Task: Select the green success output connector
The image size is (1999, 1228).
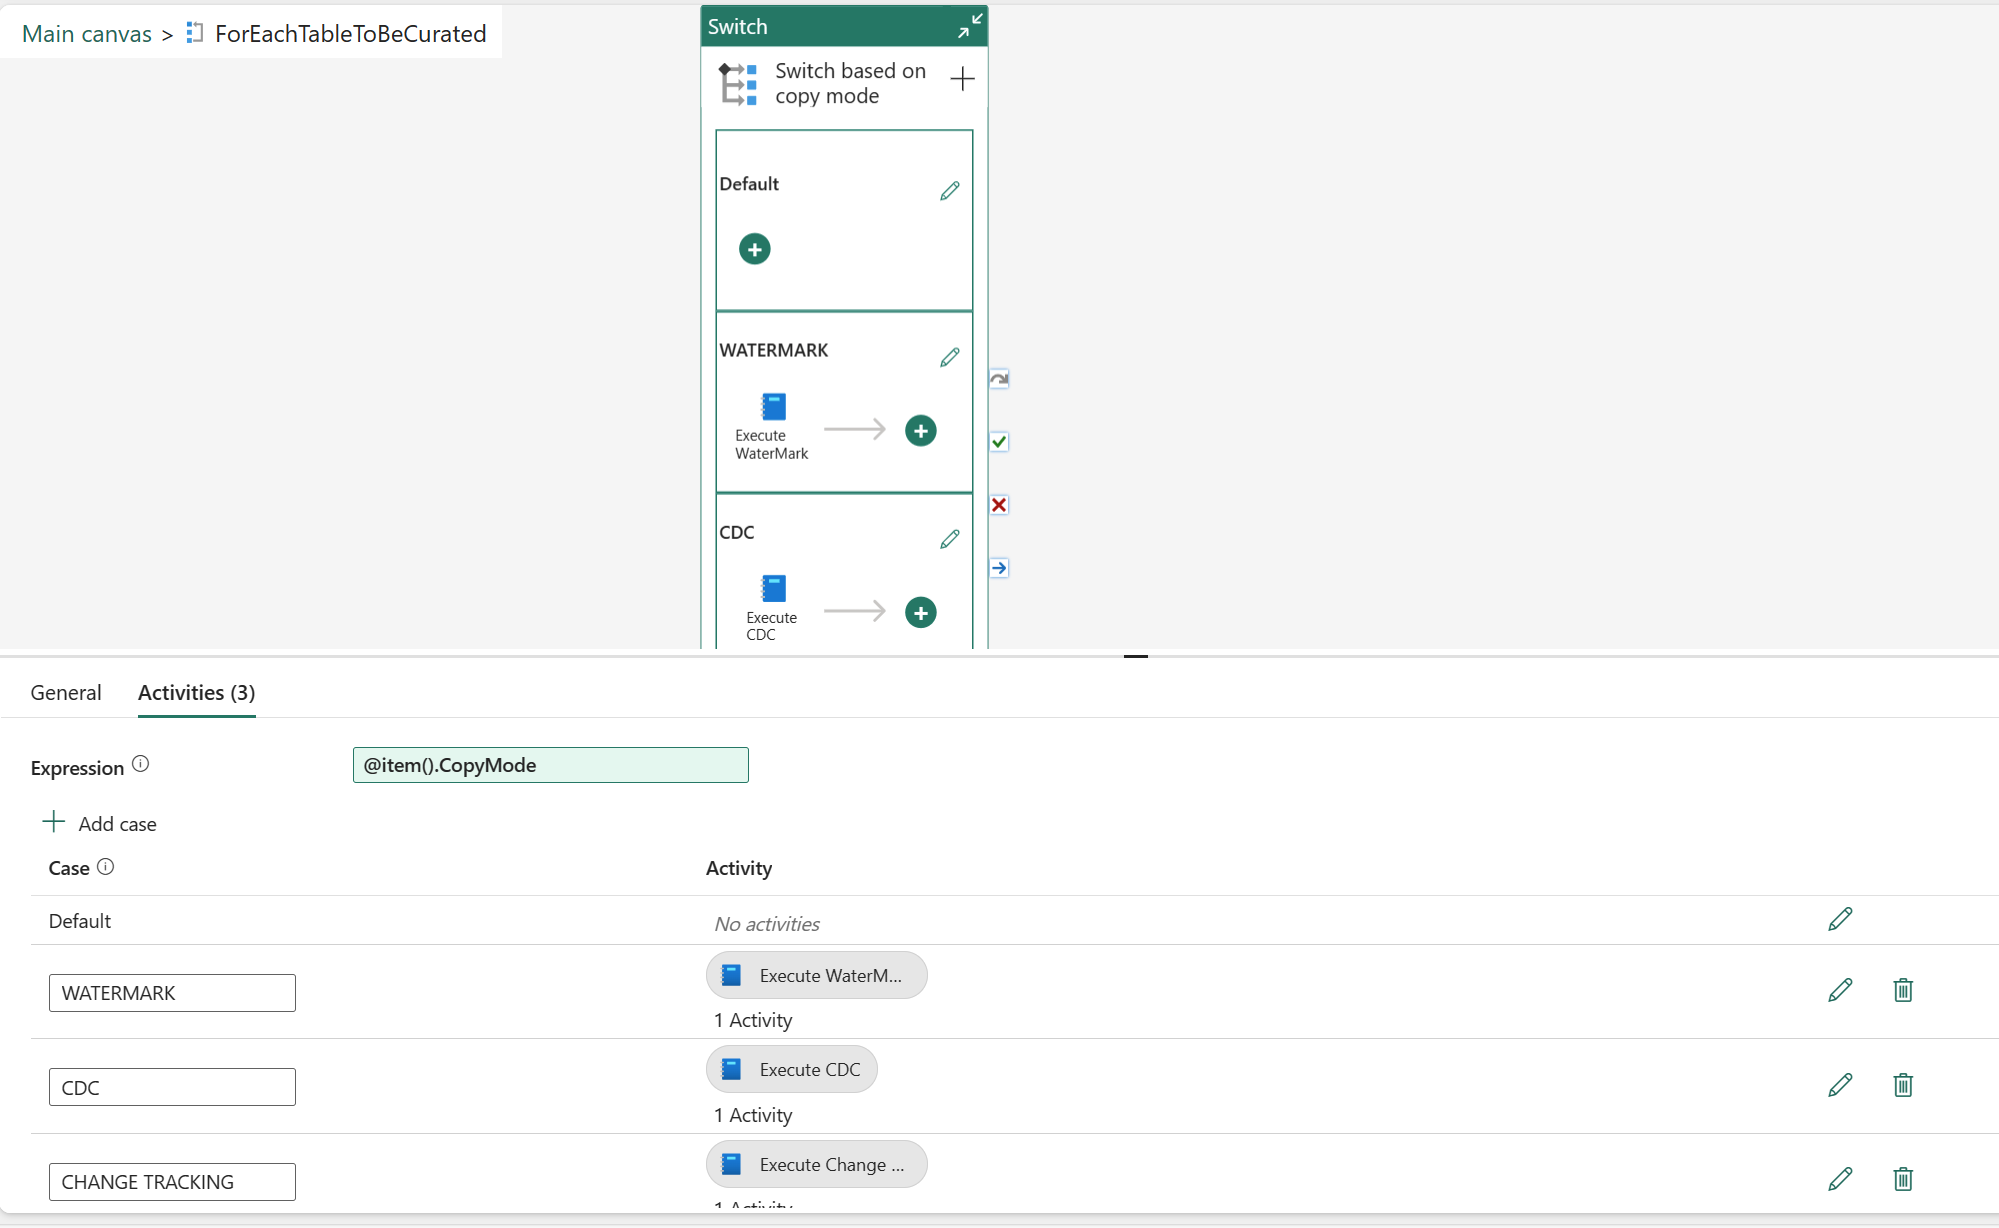Action: (x=999, y=441)
